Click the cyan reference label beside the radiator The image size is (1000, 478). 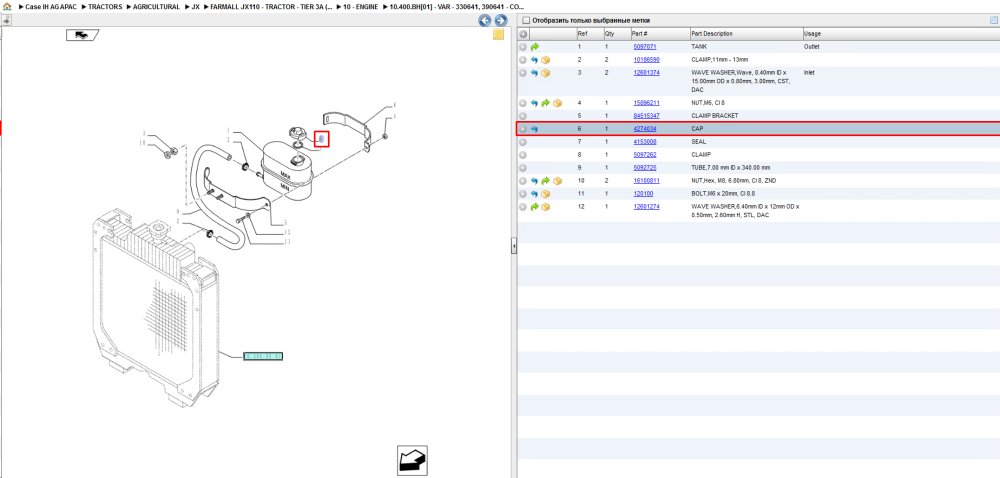click(263, 356)
